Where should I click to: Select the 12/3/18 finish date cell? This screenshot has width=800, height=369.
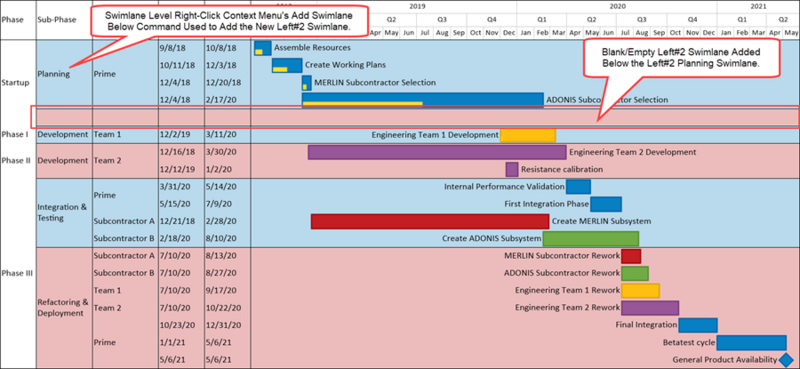(x=221, y=65)
